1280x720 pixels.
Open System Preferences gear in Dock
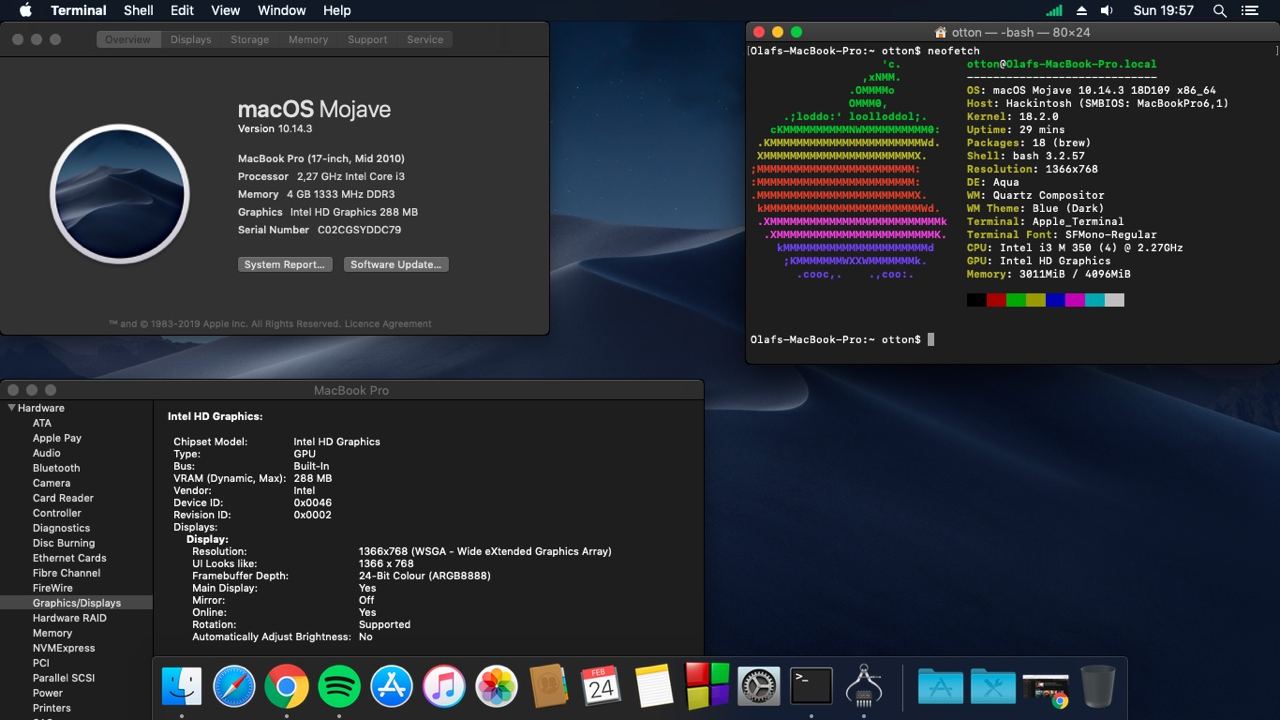[x=759, y=687]
